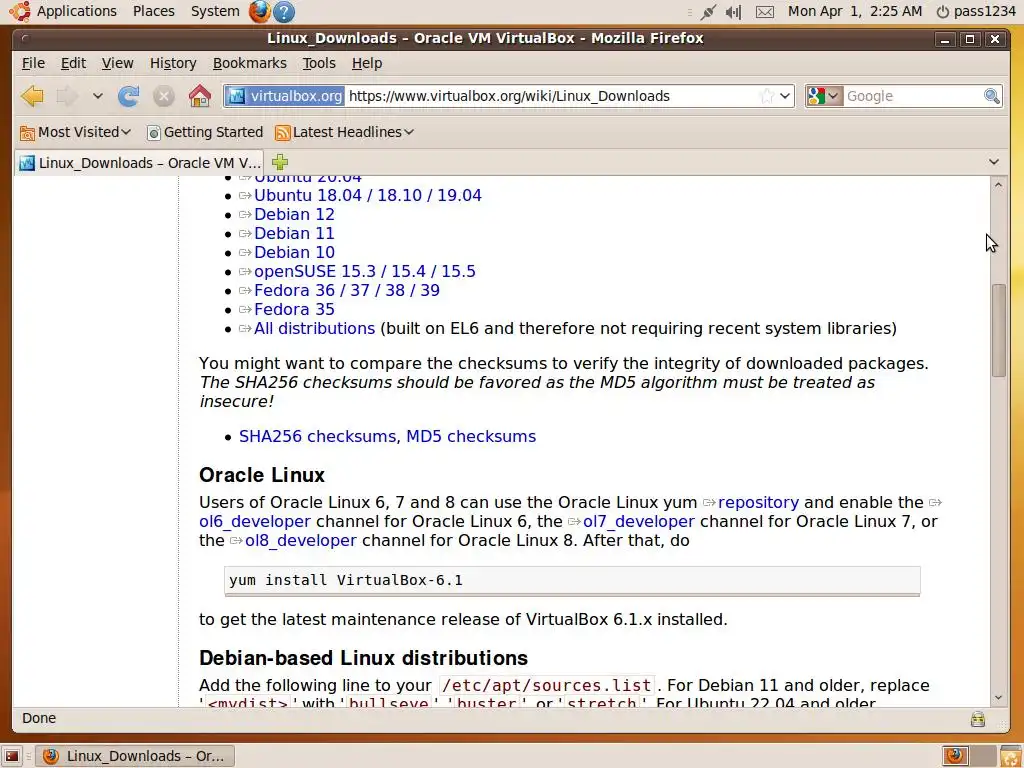Reload the current page
Viewport: 1024px width, 768px height.
(129, 96)
